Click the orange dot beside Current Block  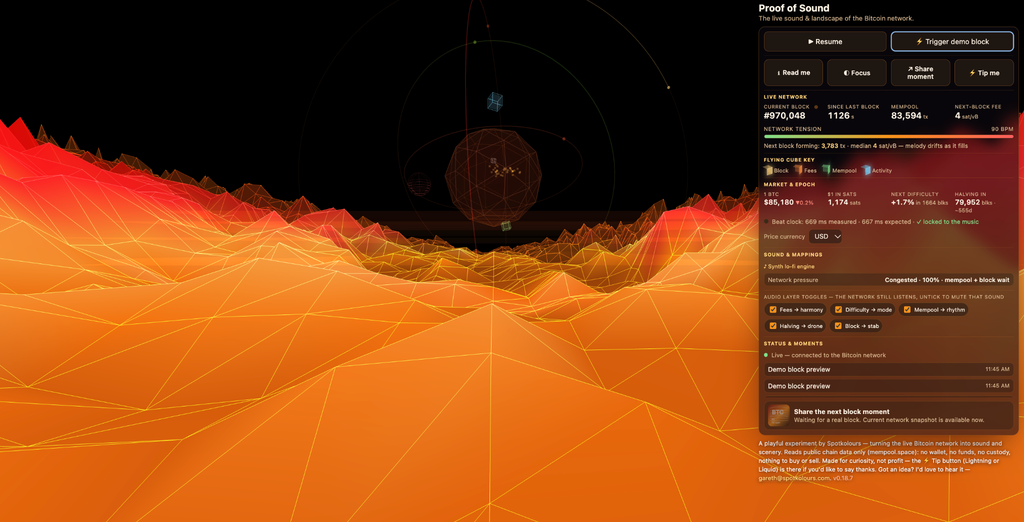[816, 106]
